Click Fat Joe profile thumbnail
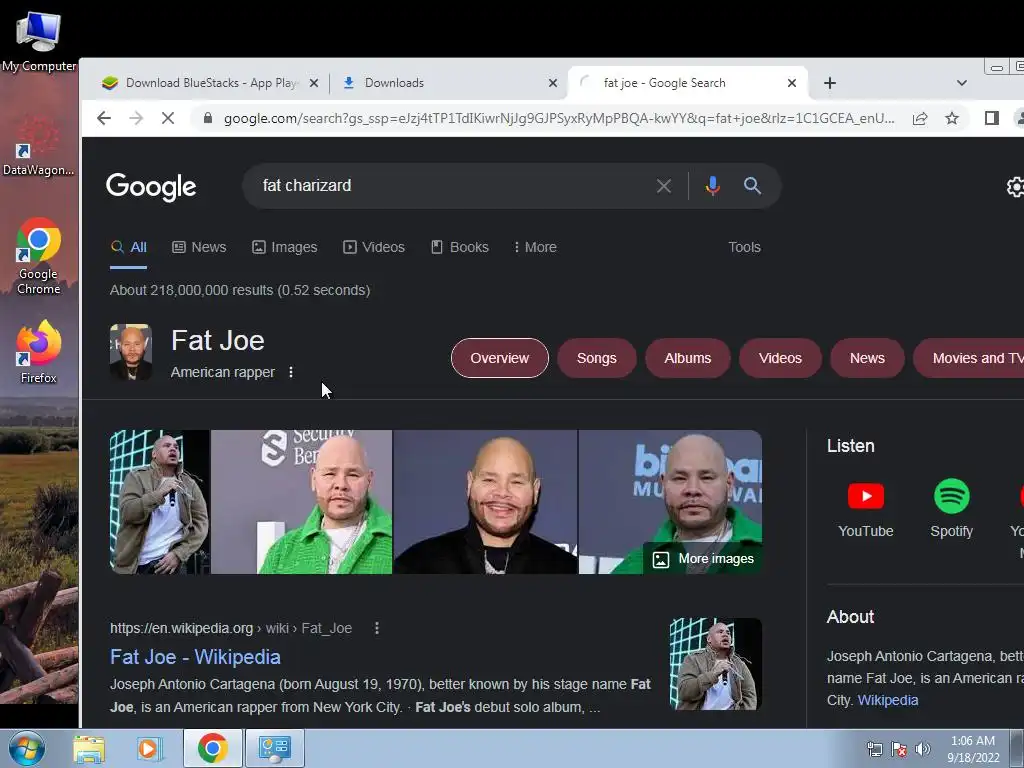The width and height of the screenshot is (1024, 768). point(131,352)
